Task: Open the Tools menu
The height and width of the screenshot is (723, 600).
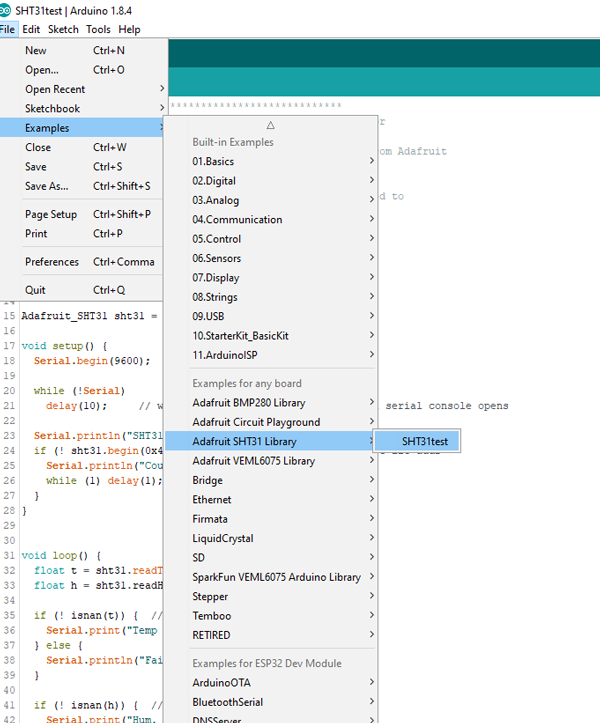Action: [98, 30]
